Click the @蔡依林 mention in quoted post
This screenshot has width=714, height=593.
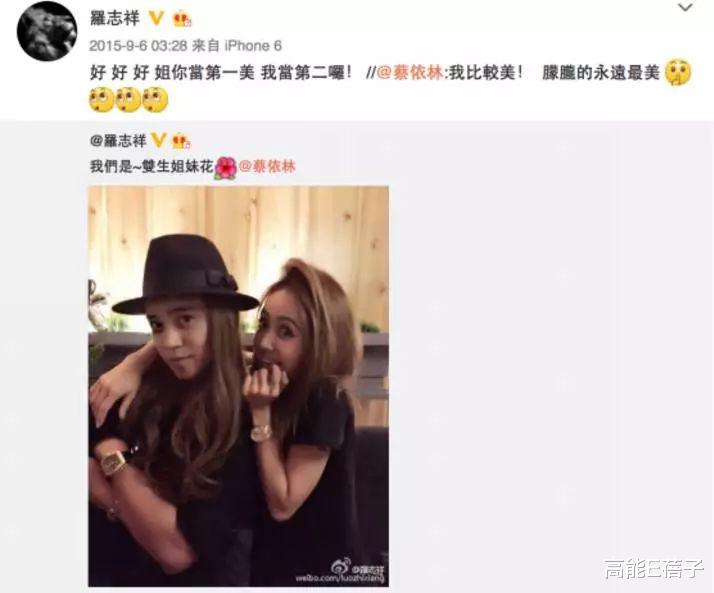pyautogui.click(x=267, y=166)
